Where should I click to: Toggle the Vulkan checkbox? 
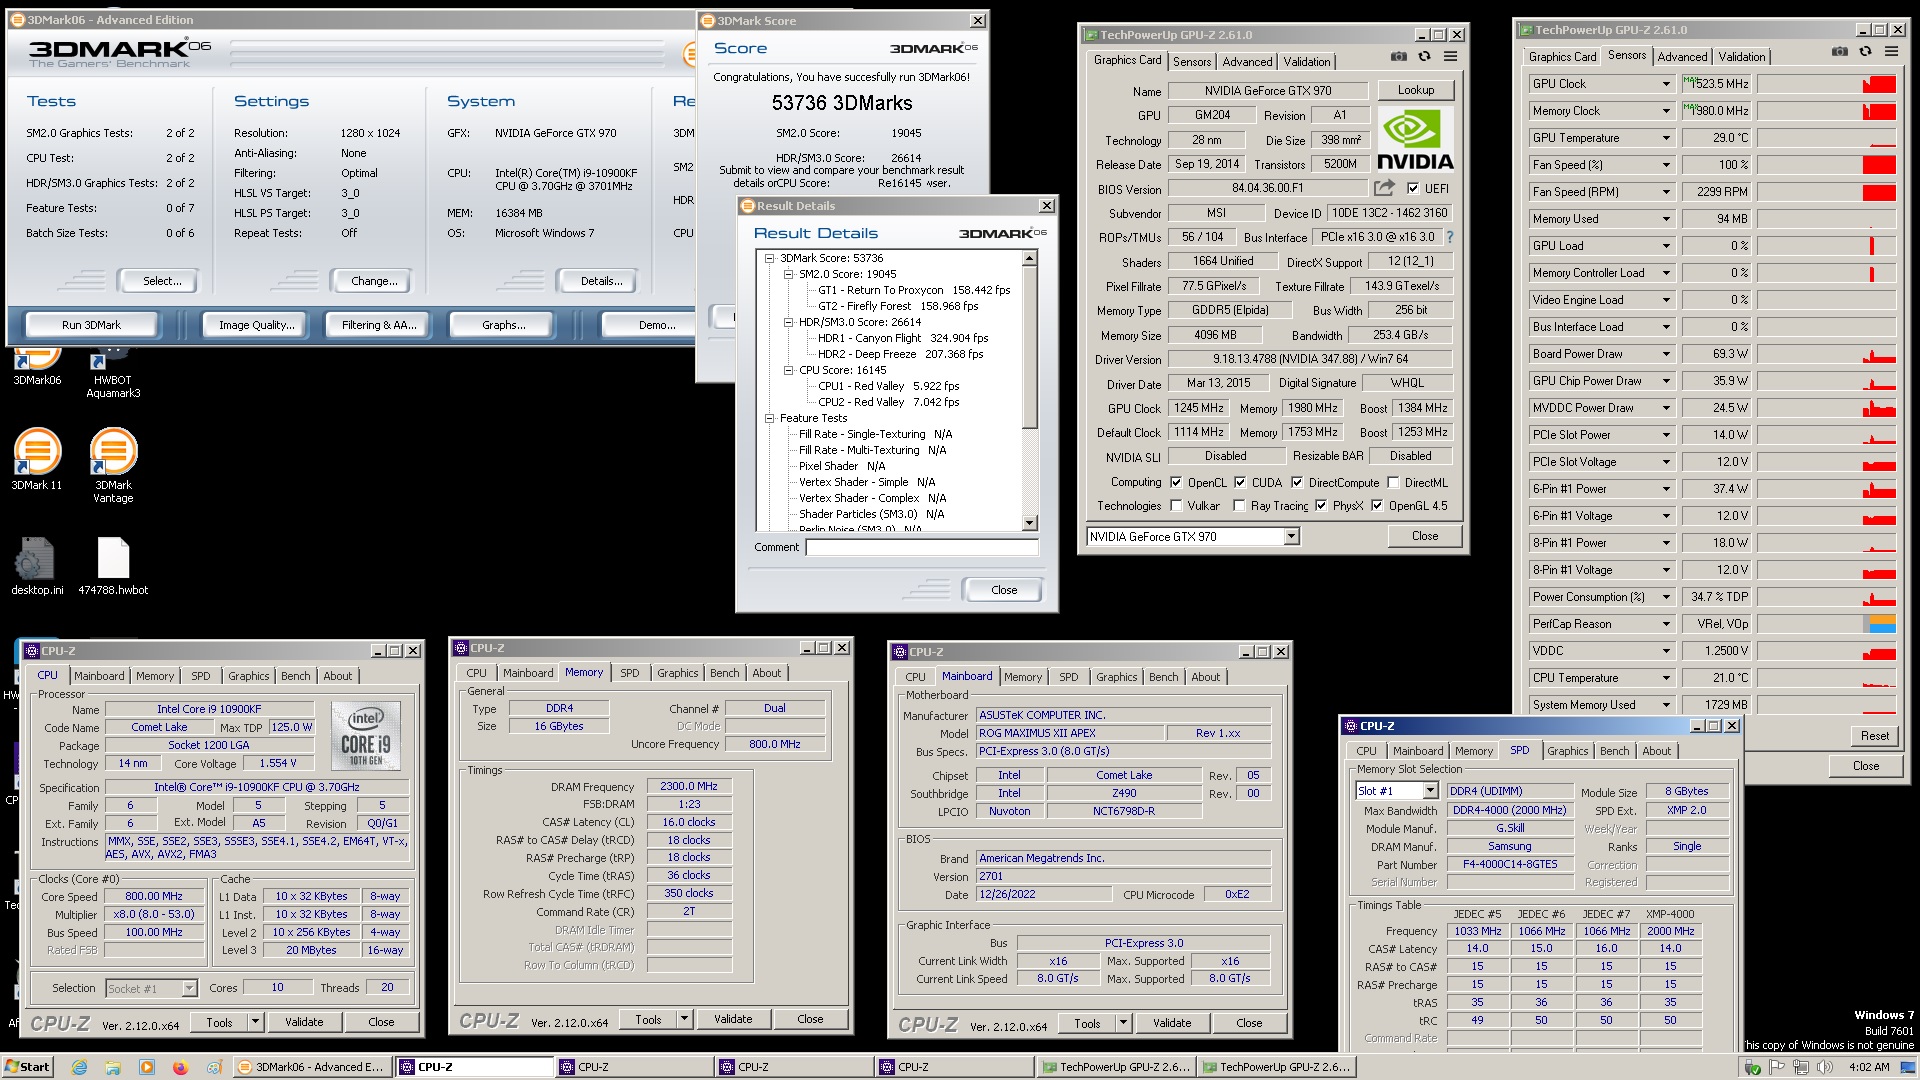click(x=1176, y=506)
